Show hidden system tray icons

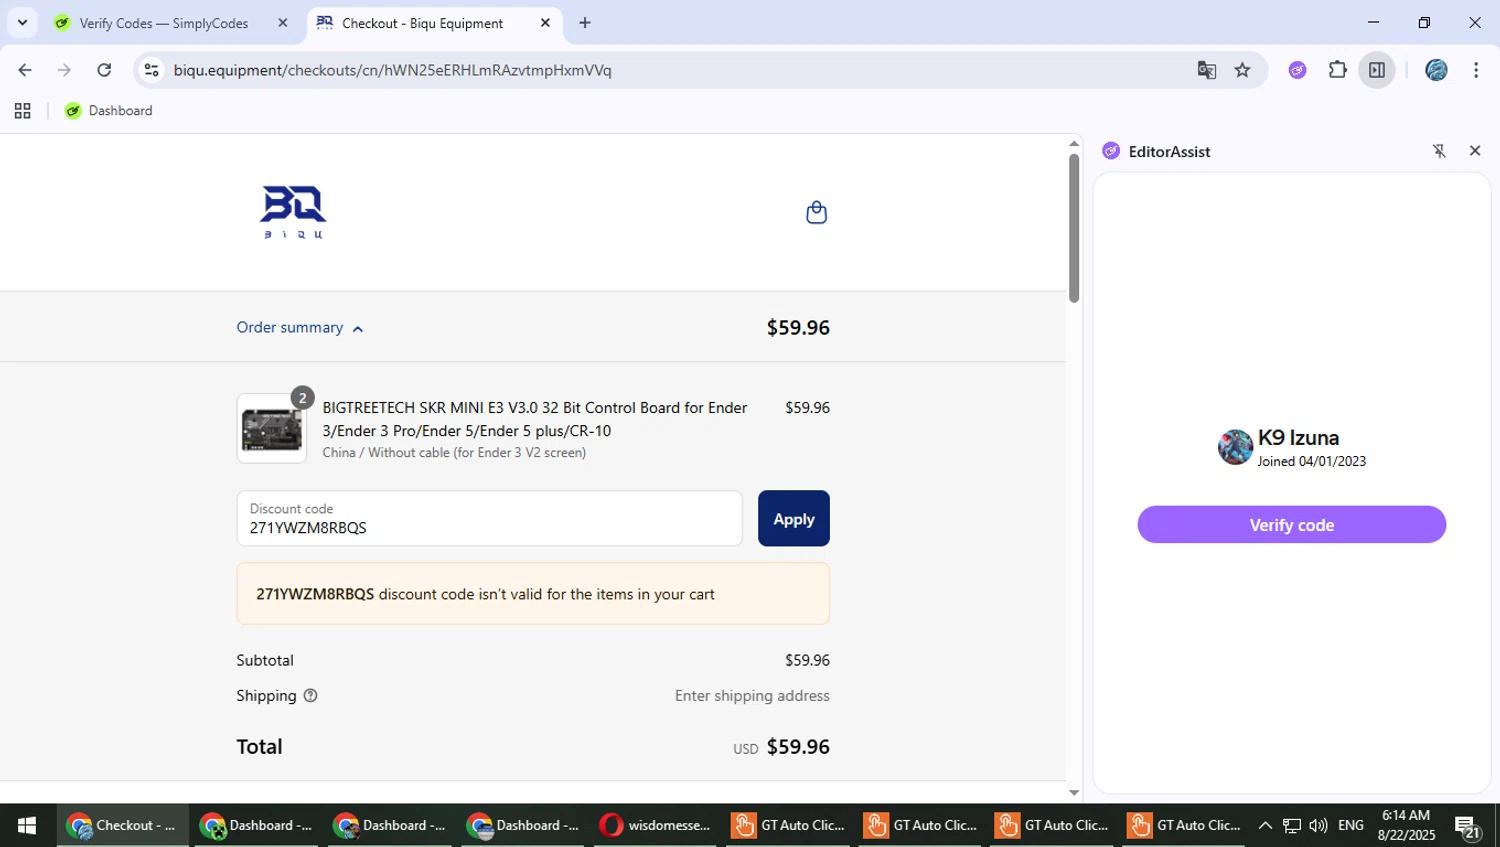[x=1265, y=825]
